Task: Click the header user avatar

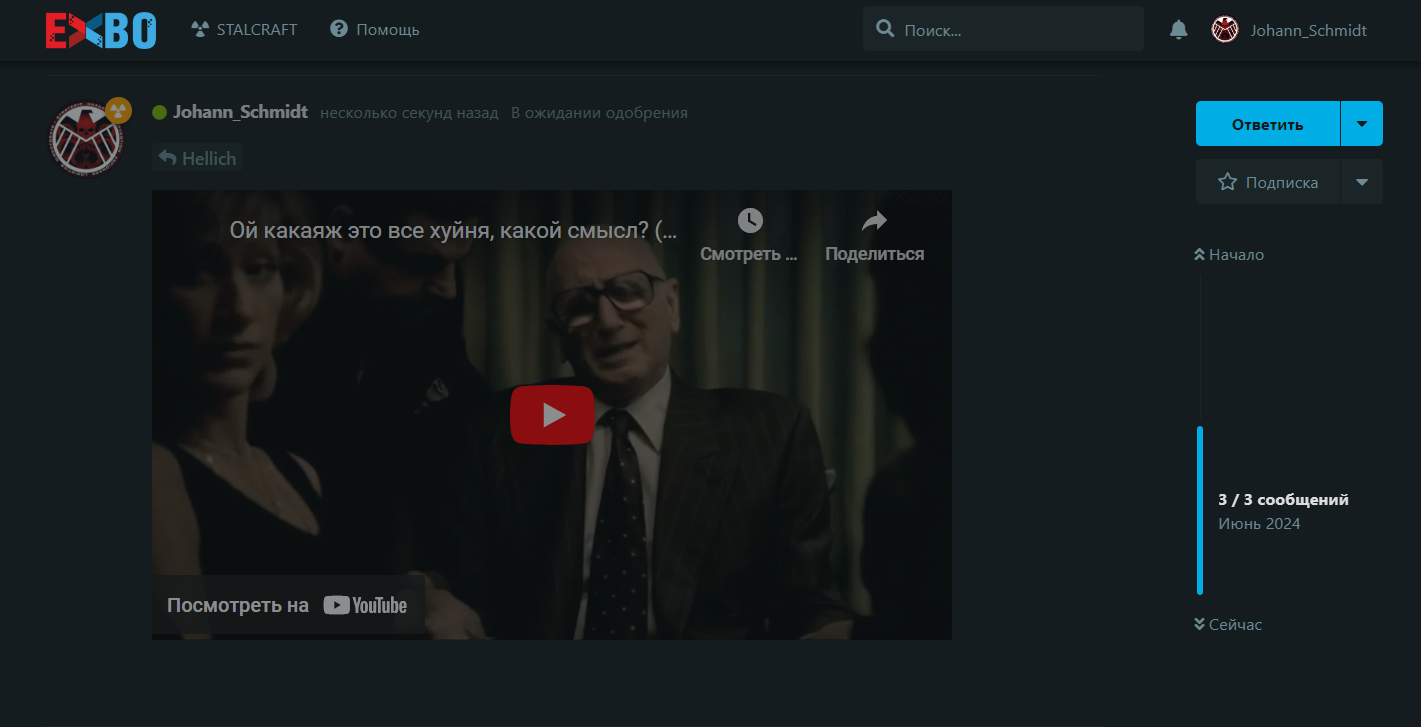Action: pyautogui.click(x=1225, y=30)
